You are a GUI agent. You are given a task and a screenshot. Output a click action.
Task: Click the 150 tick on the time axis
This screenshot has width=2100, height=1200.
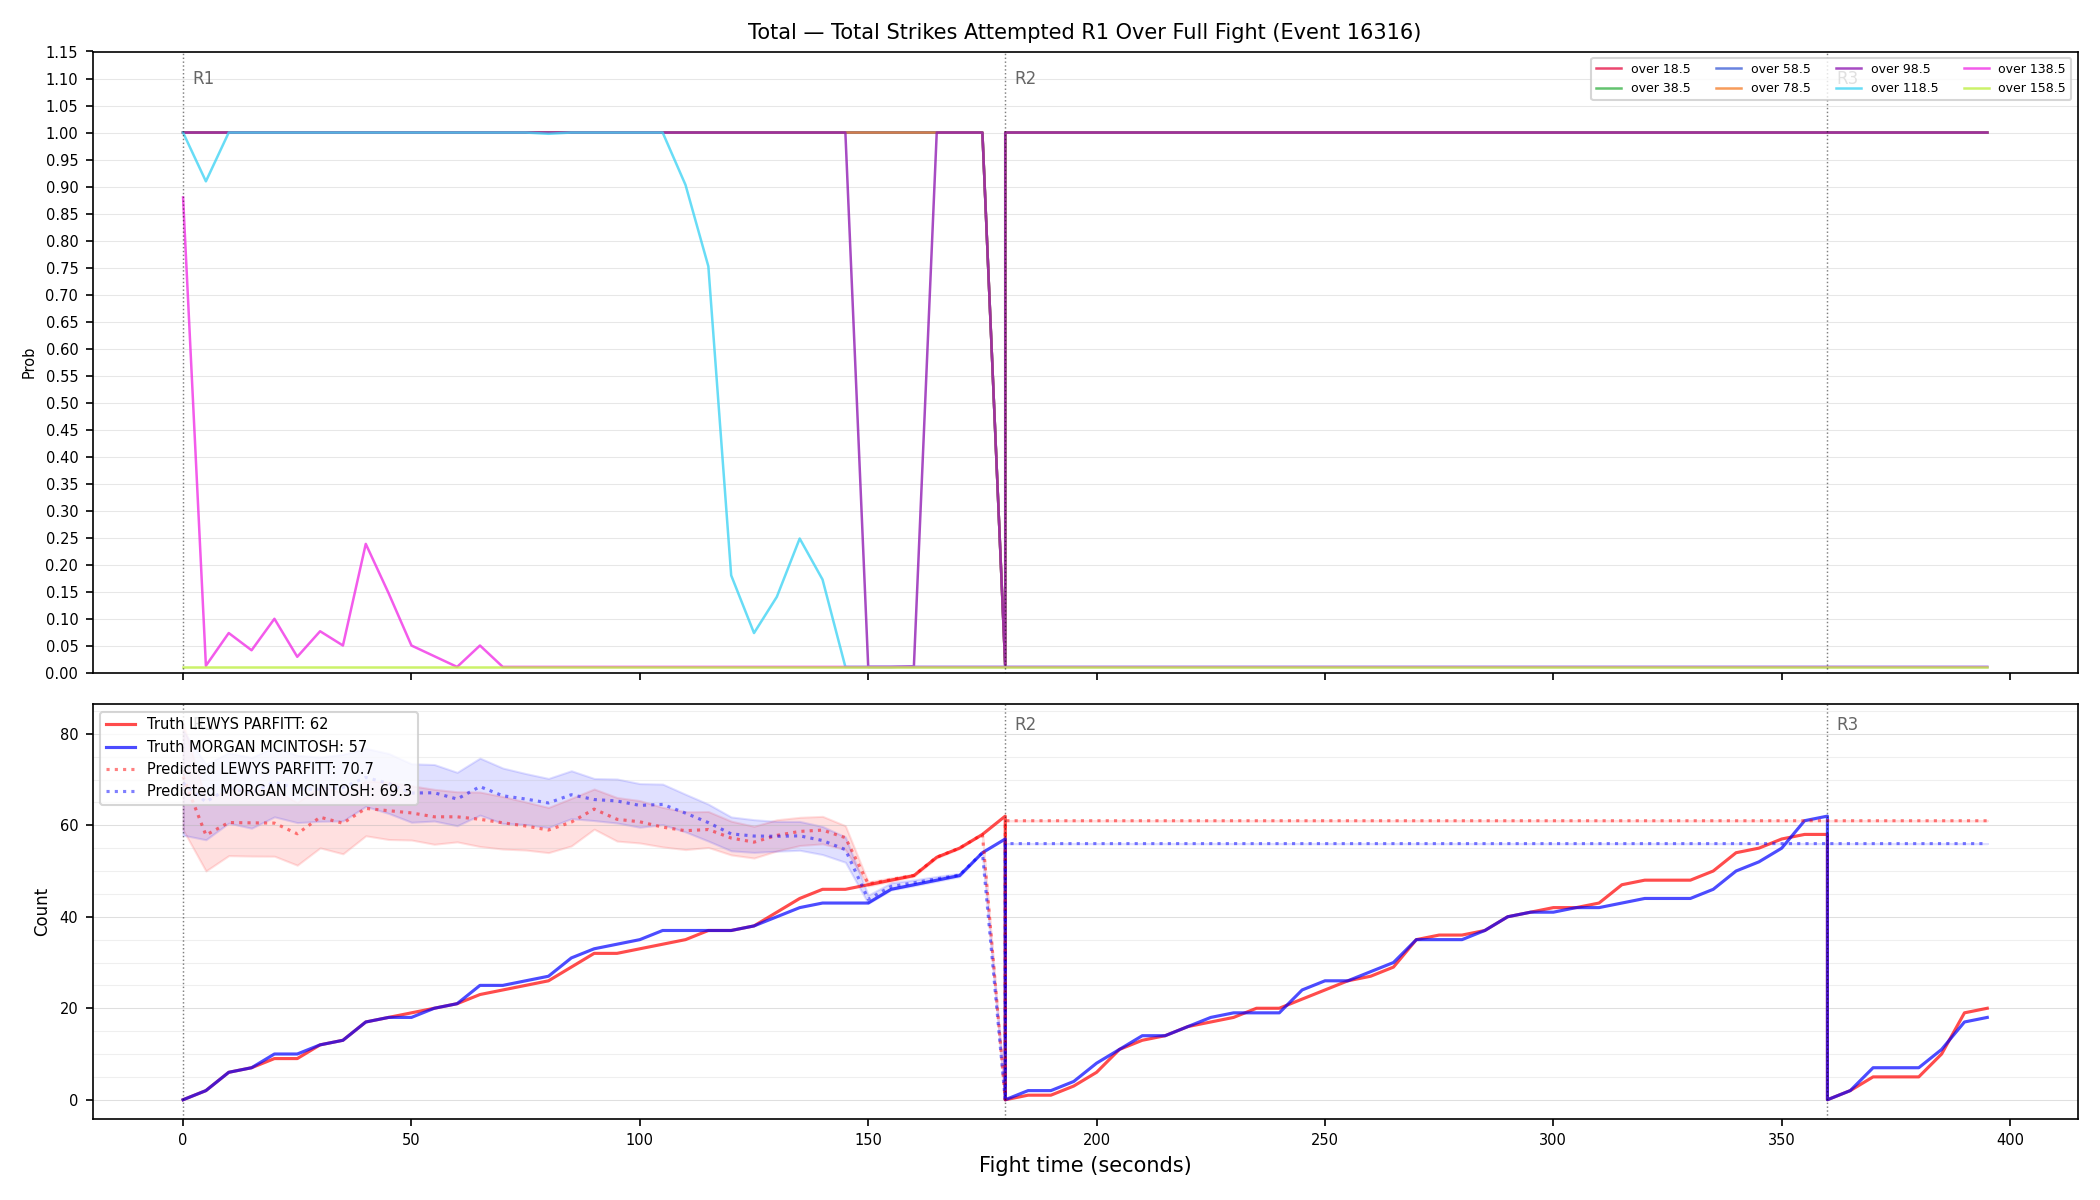[868, 1139]
